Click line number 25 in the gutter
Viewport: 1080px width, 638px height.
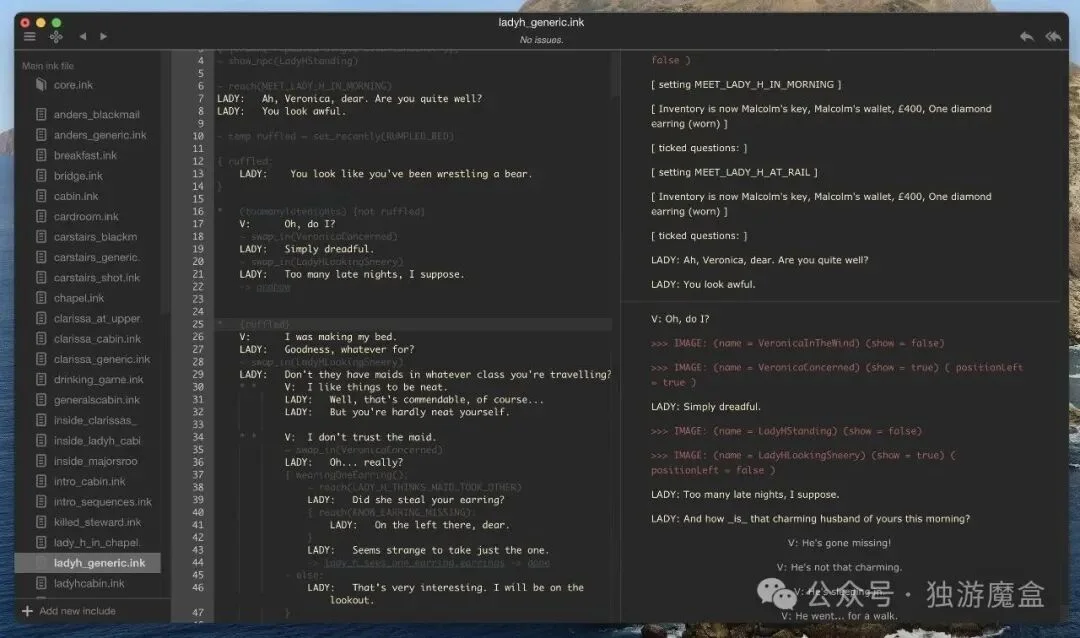coord(198,324)
